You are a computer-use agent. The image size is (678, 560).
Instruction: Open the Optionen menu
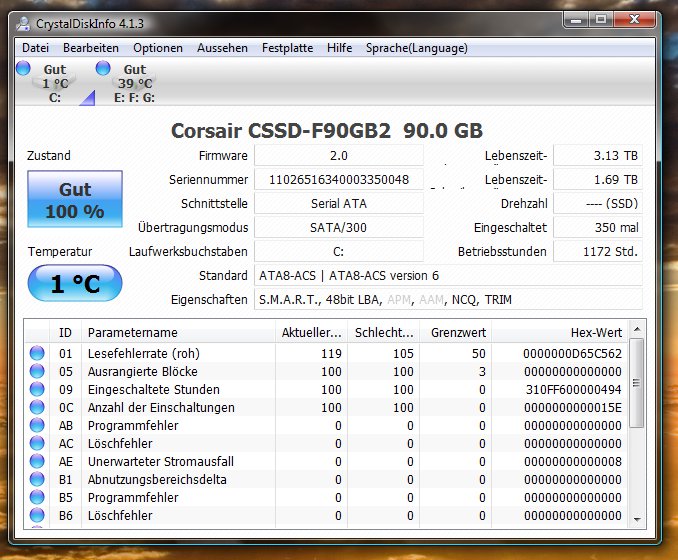click(x=158, y=48)
